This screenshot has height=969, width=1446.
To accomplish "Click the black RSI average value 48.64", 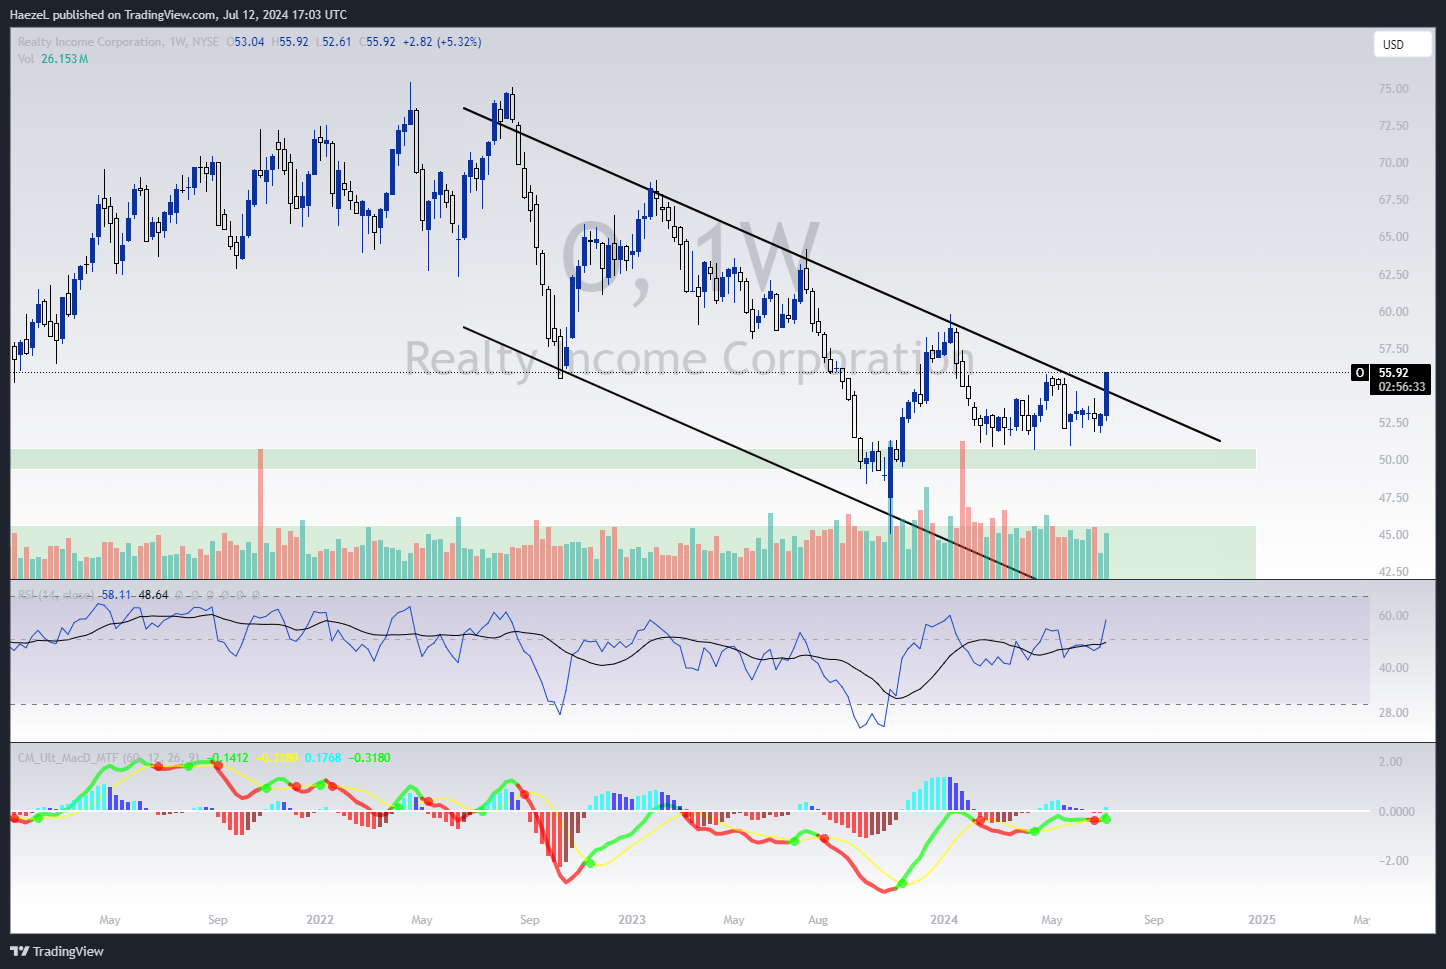I will tap(153, 595).
